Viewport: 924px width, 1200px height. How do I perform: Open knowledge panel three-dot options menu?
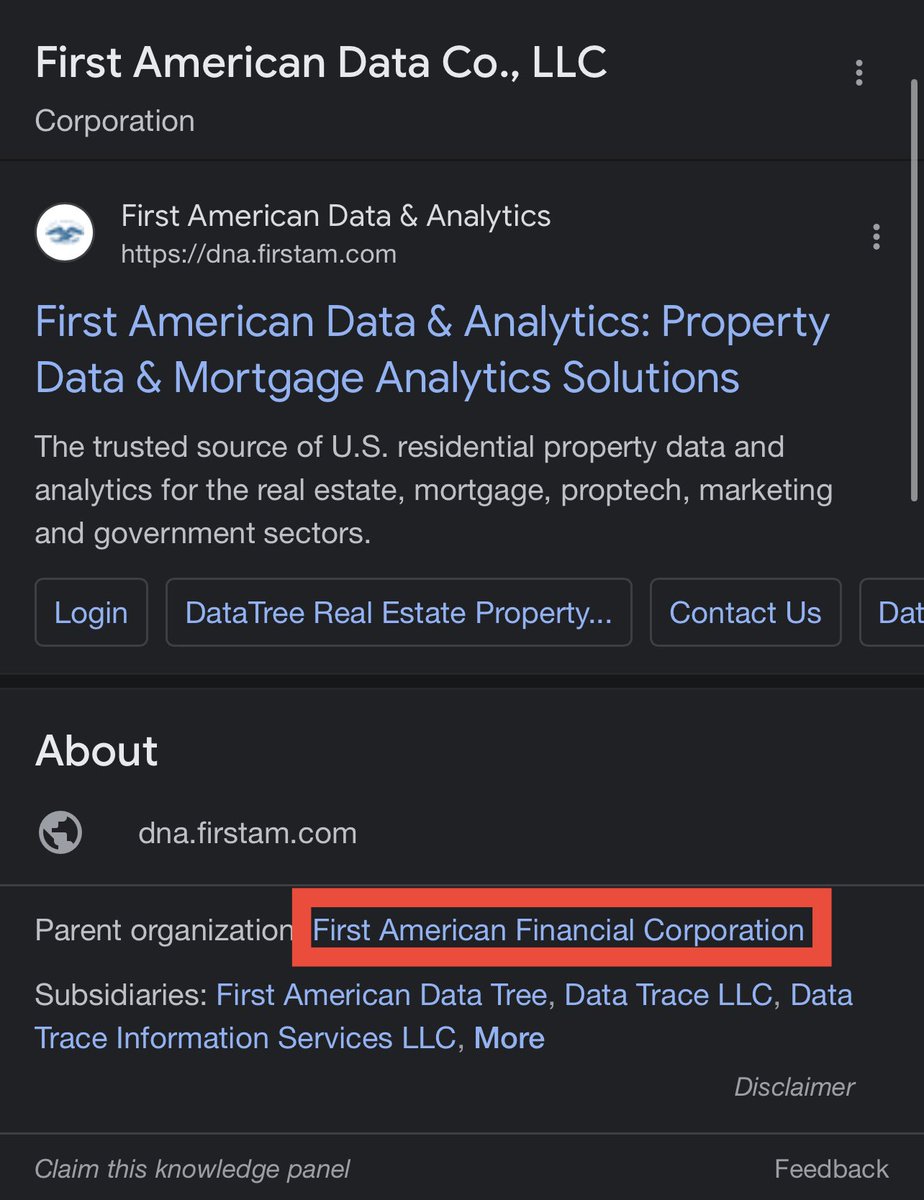coord(859,72)
